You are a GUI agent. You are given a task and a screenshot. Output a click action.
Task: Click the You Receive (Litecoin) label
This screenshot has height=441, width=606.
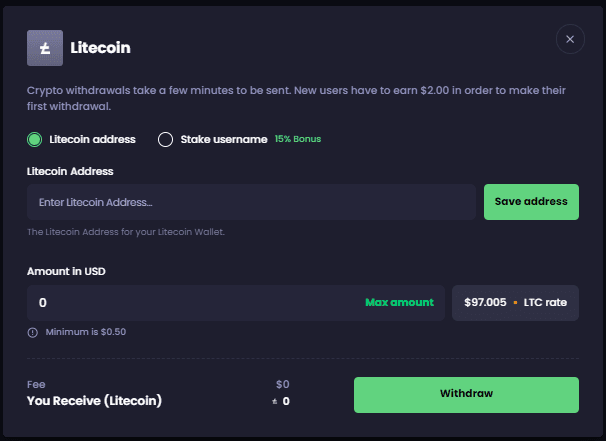(x=94, y=401)
